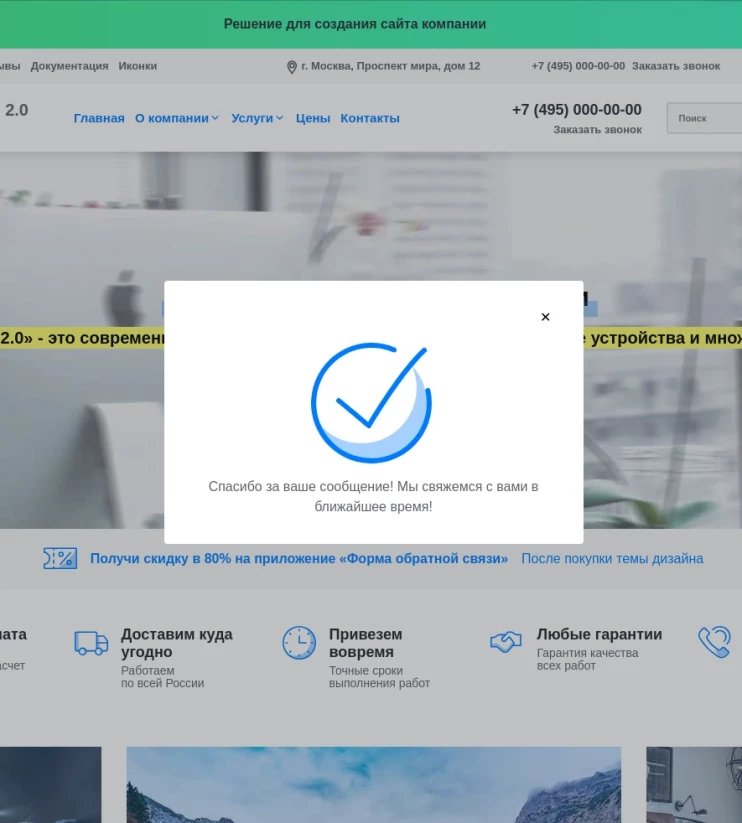Click the location pin icon near address
Image resolution: width=742 pixels, height=823 pixels.
(292, 67)
